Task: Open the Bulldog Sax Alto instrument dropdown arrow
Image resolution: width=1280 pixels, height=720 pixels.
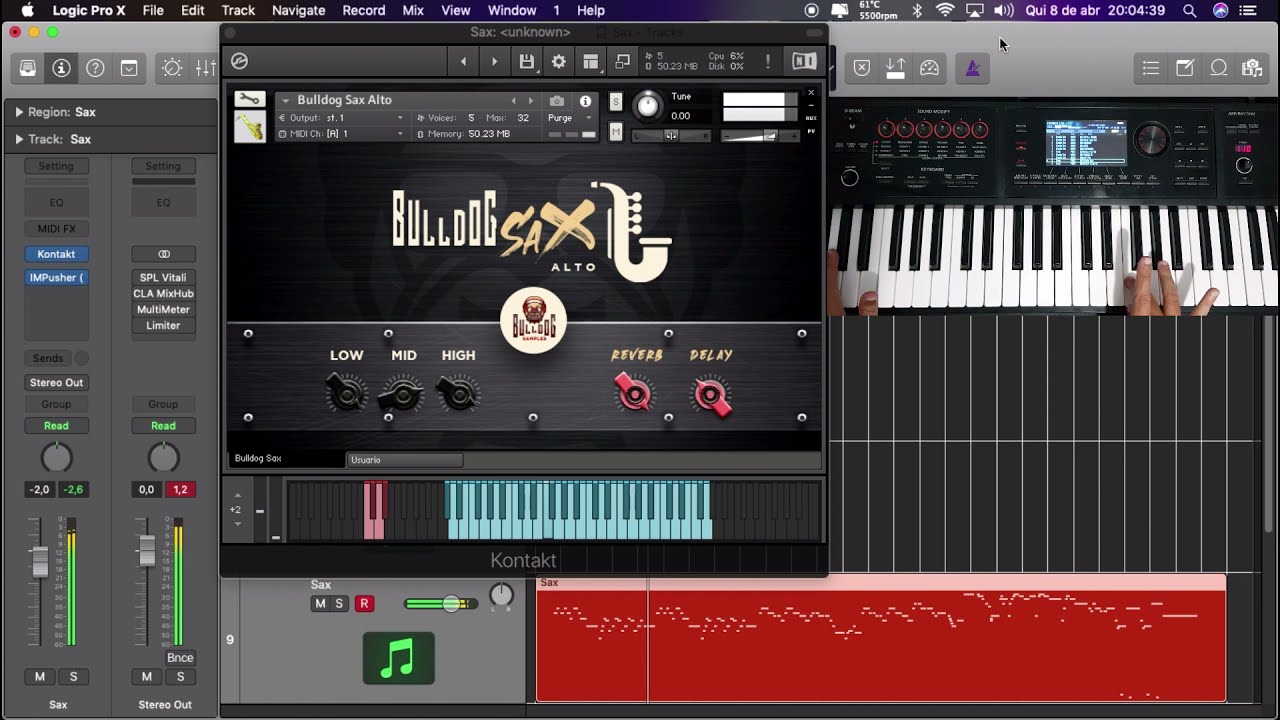Action: click(x=285, y=100)
